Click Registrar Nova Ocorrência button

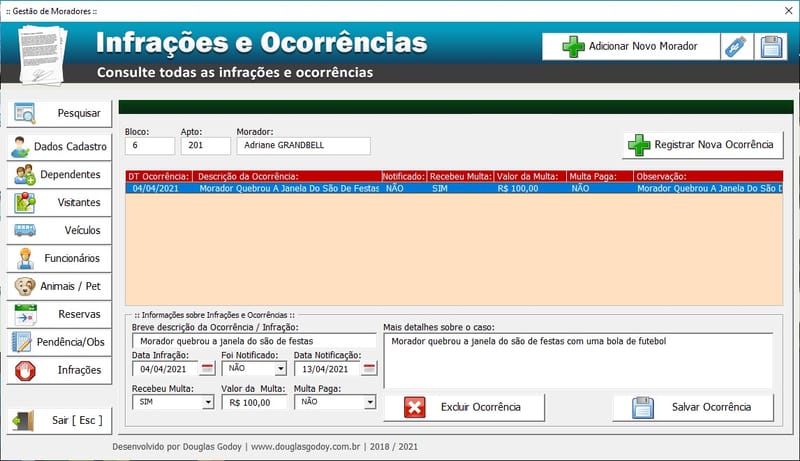tap(702, 145)
